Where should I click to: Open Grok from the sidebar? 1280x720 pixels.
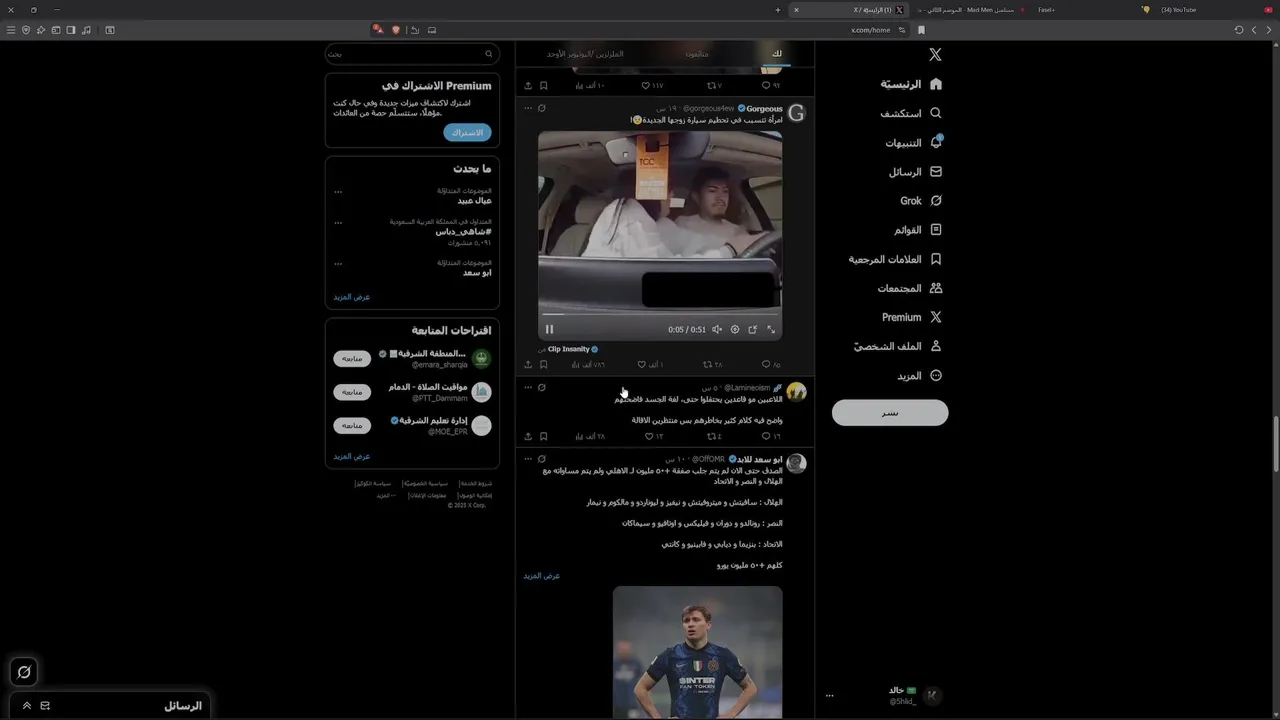tap(921, 201)
